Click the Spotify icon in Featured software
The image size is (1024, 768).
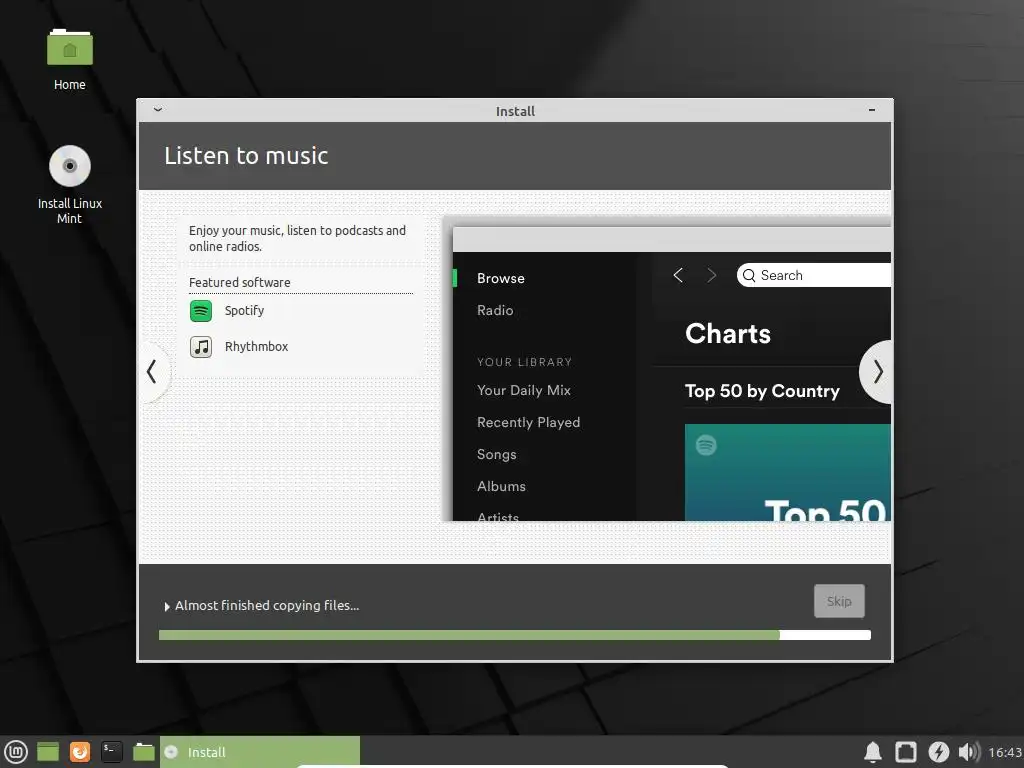tap(201, 311)
